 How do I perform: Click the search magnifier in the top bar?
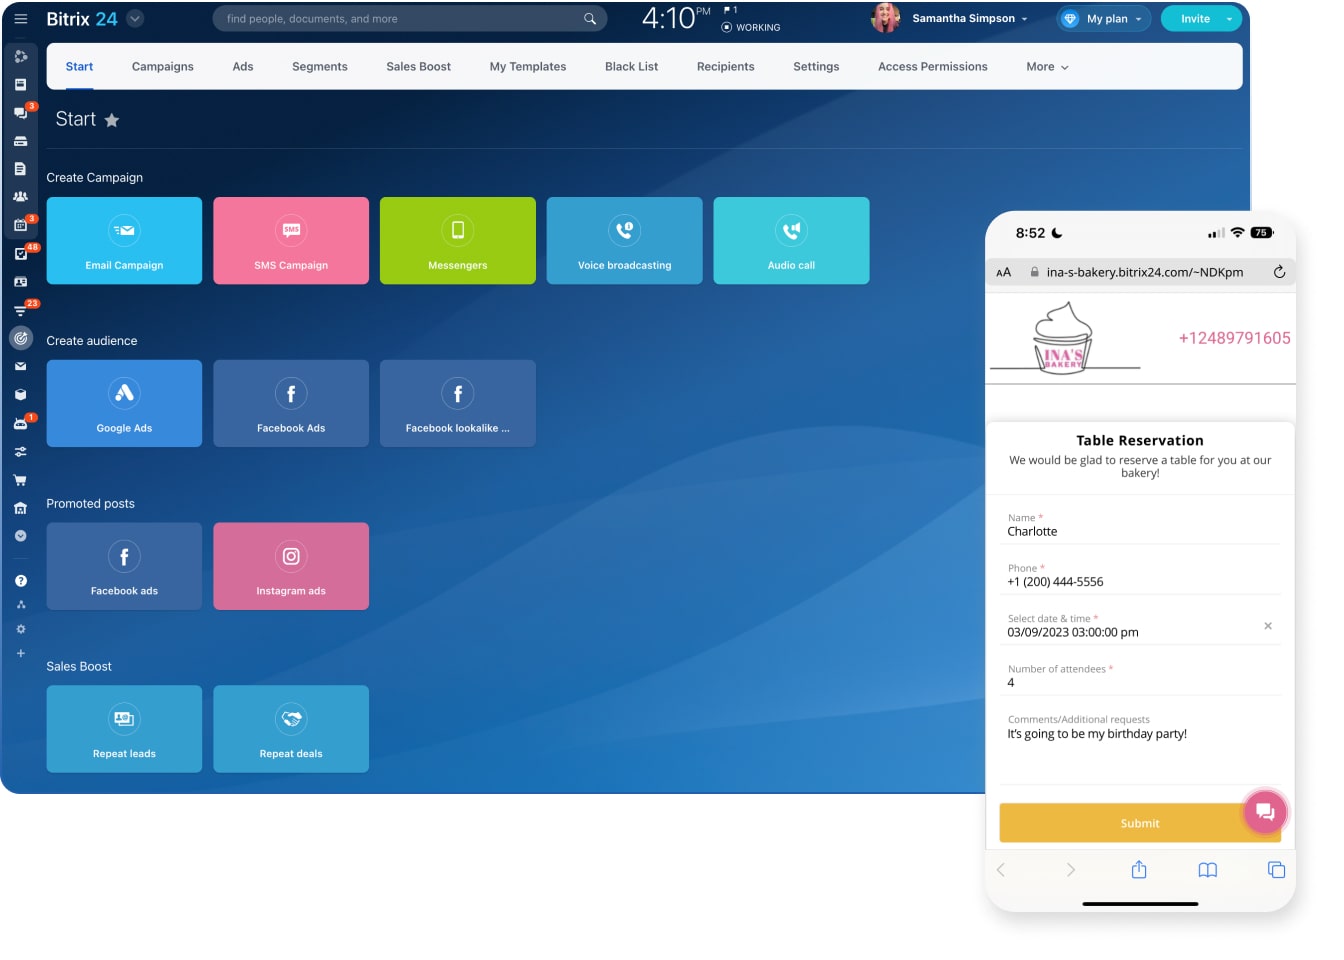590,18
